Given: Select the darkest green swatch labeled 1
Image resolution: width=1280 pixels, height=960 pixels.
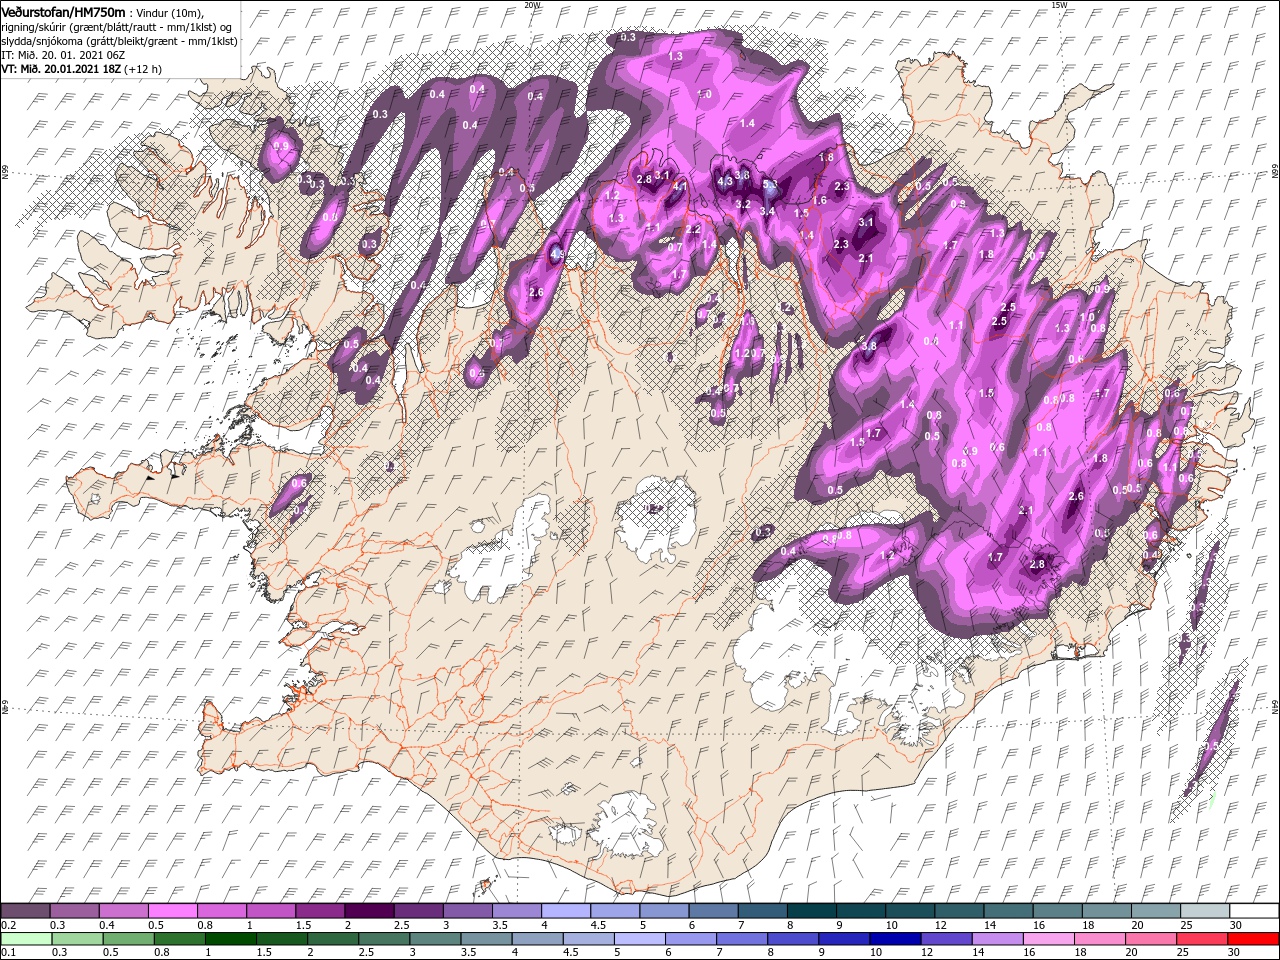Looking at the screenshot, I should coord(230,939).
